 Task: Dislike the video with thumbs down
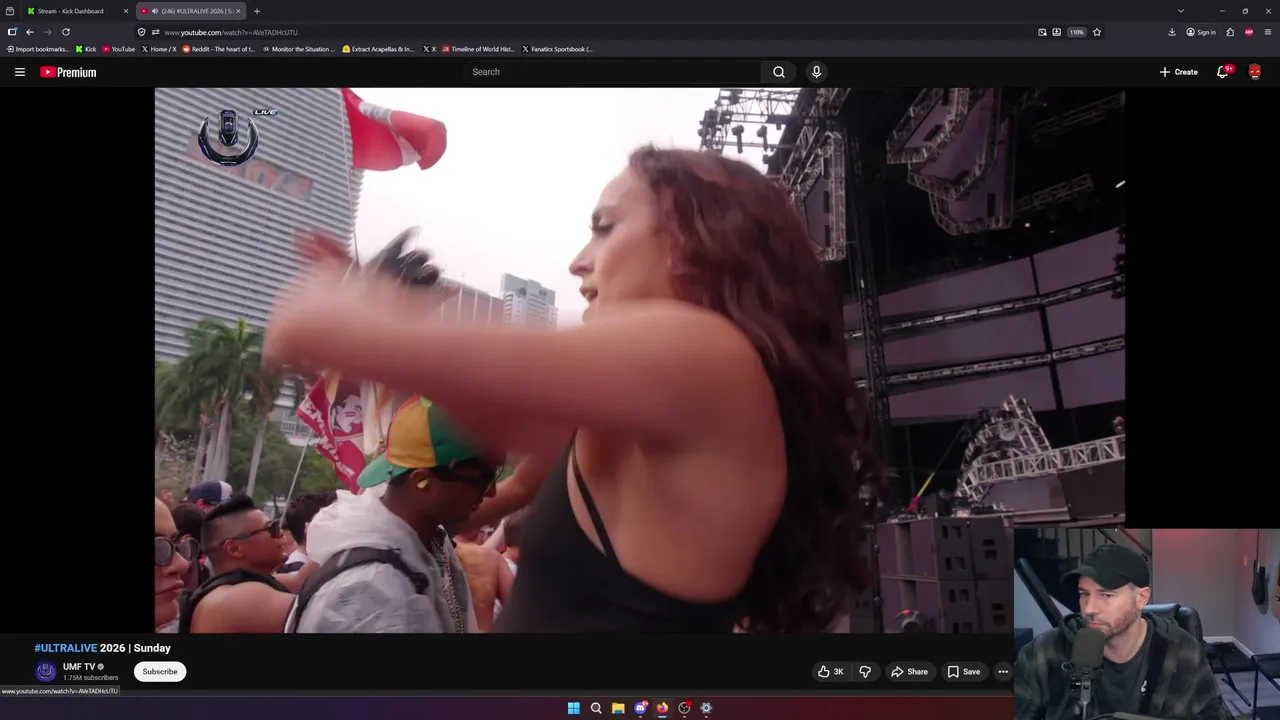865,672
